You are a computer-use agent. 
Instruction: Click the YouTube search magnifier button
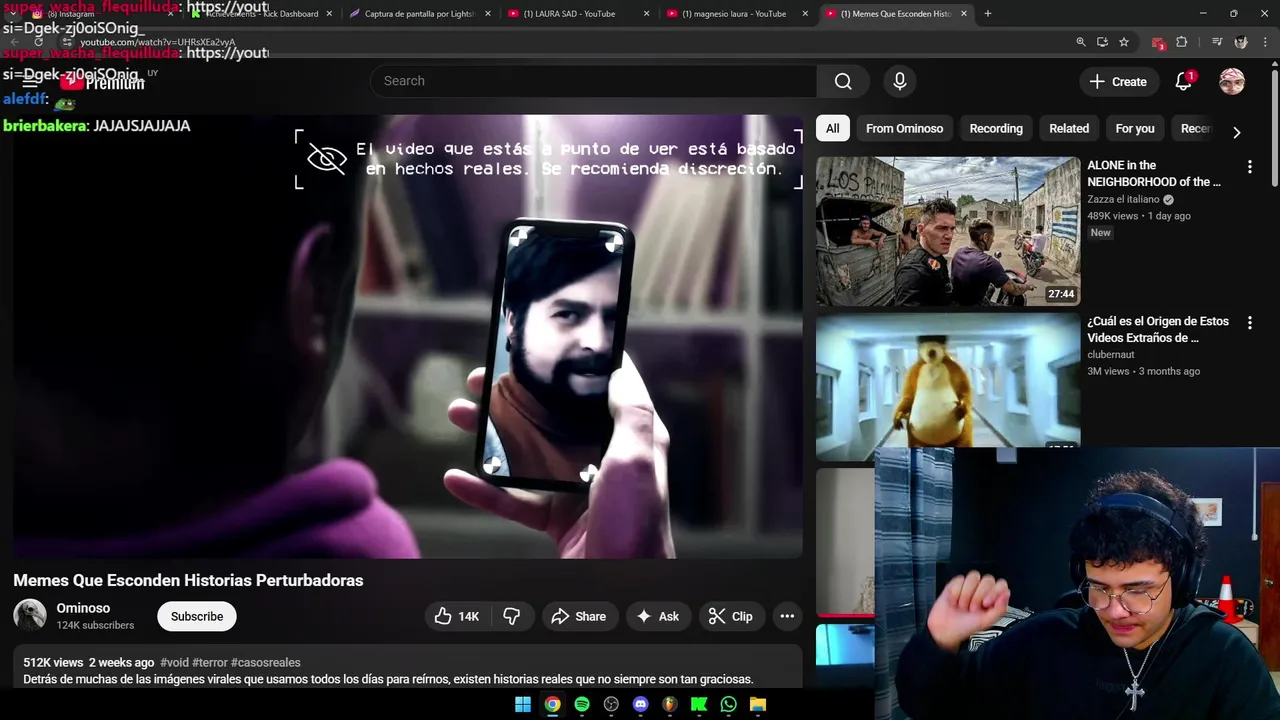pos(843,81)
